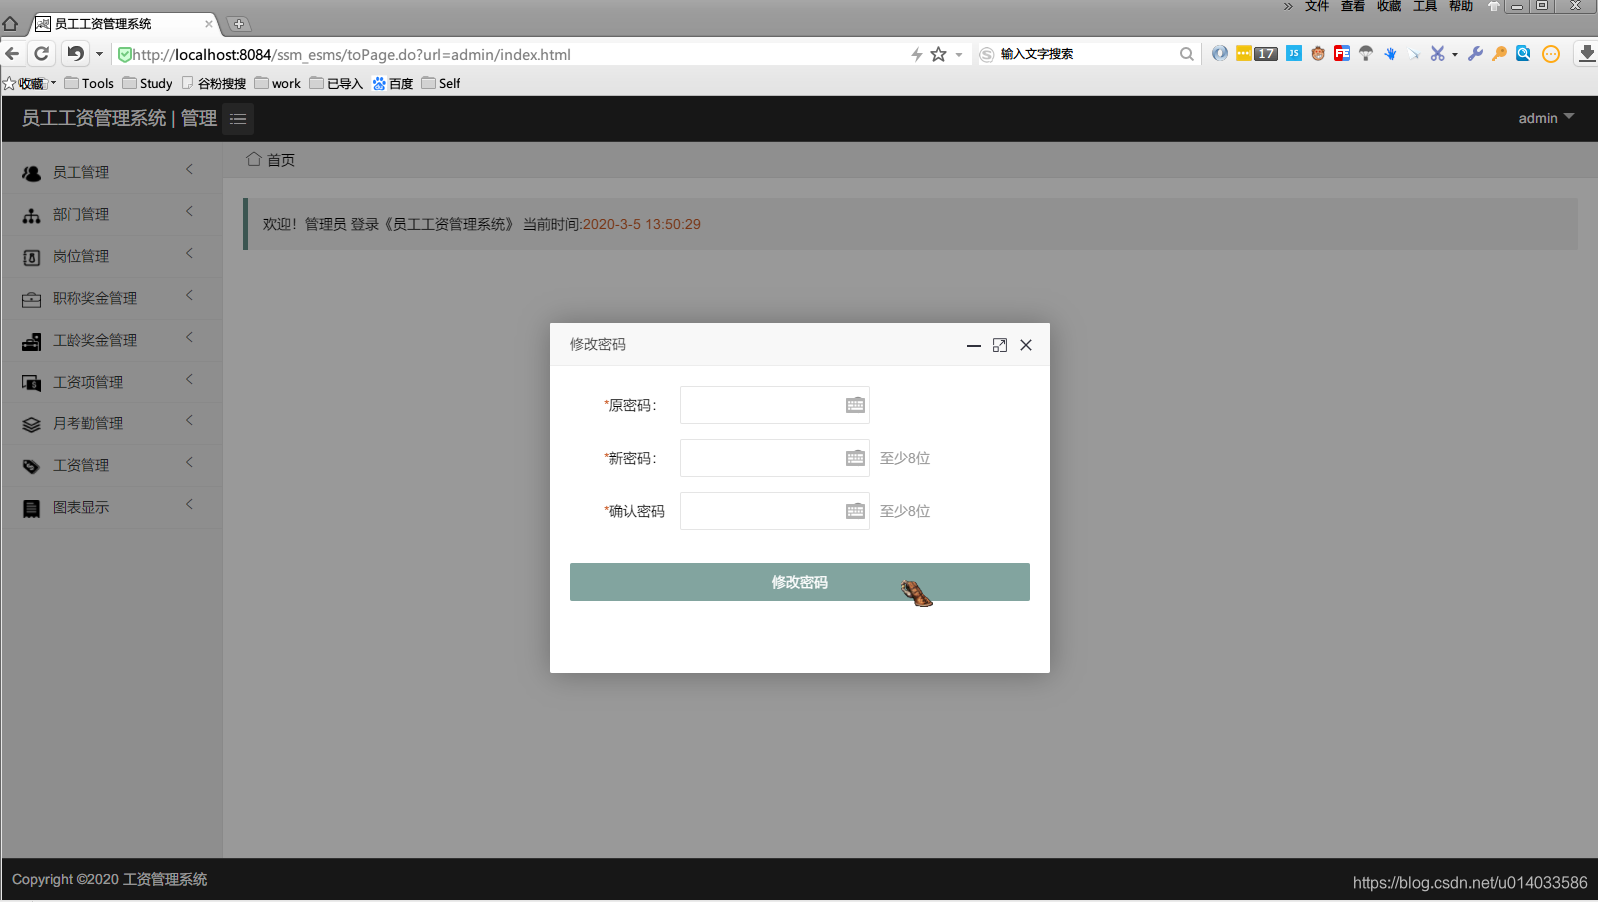
Task: Click the 职称奖金管理 briefcase icon
Action: click(x=32, y=299)
